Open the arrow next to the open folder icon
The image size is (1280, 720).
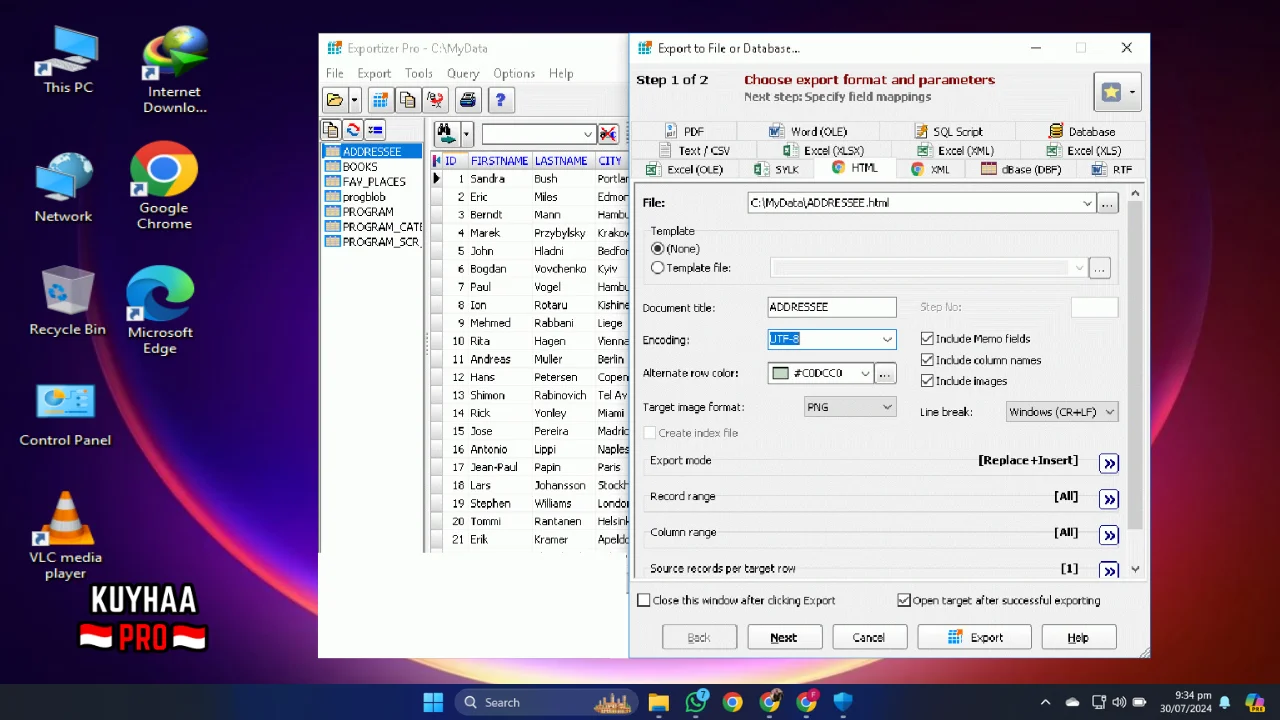pos(354,100)
